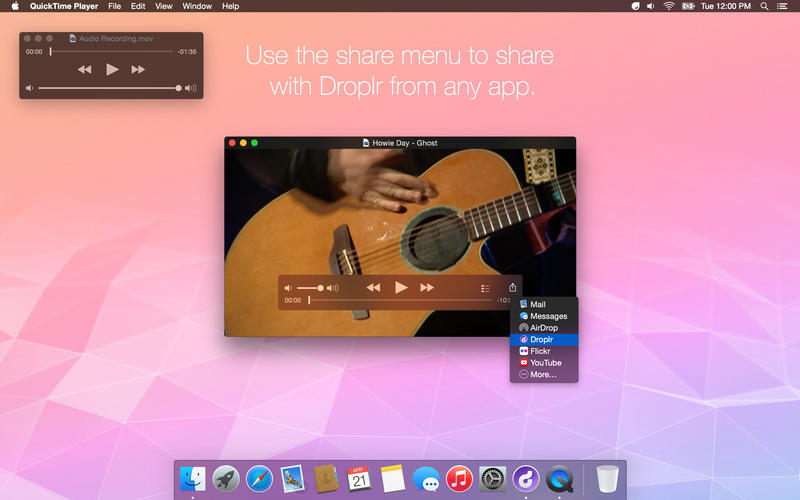Open More... in the share menu
Image resolution: width=800 pixels, height=500 pixels.
click(x=543, y=375)
